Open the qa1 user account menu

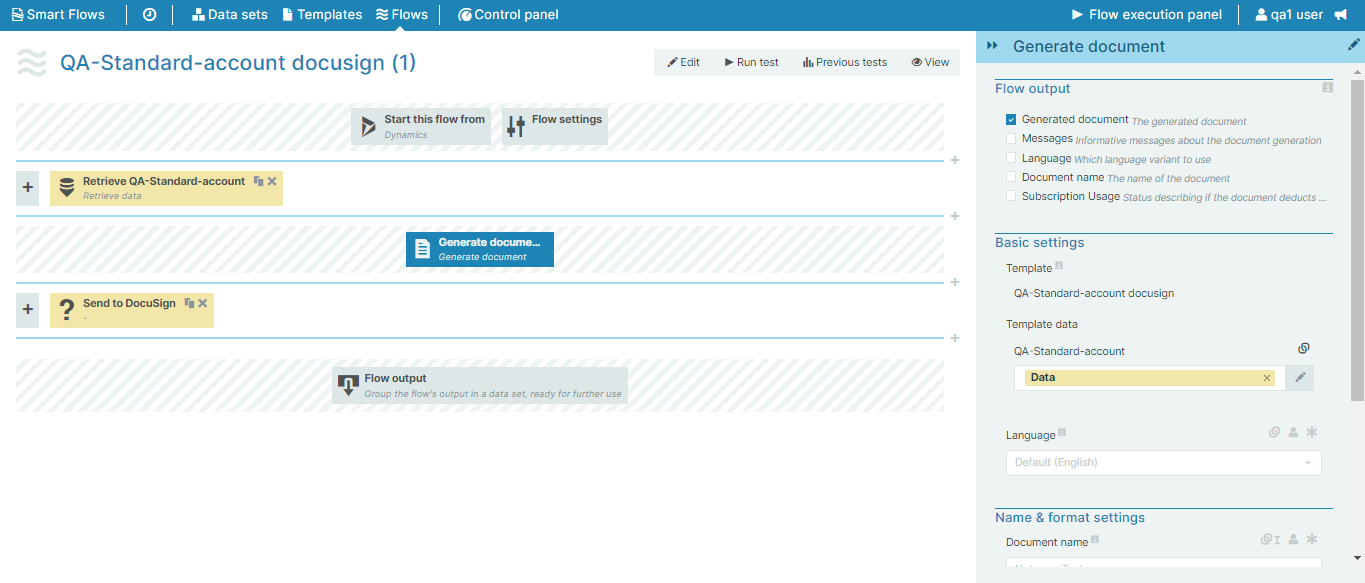point(1289,15)
